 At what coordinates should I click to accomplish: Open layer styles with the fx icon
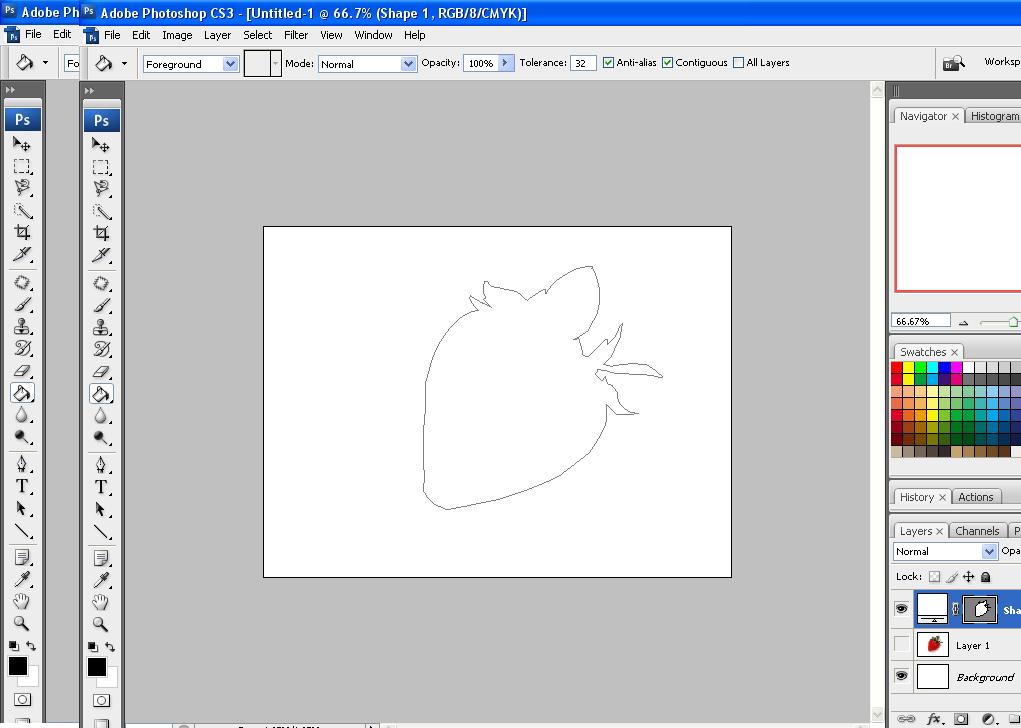pyautogui.click(x=934, y=718)
